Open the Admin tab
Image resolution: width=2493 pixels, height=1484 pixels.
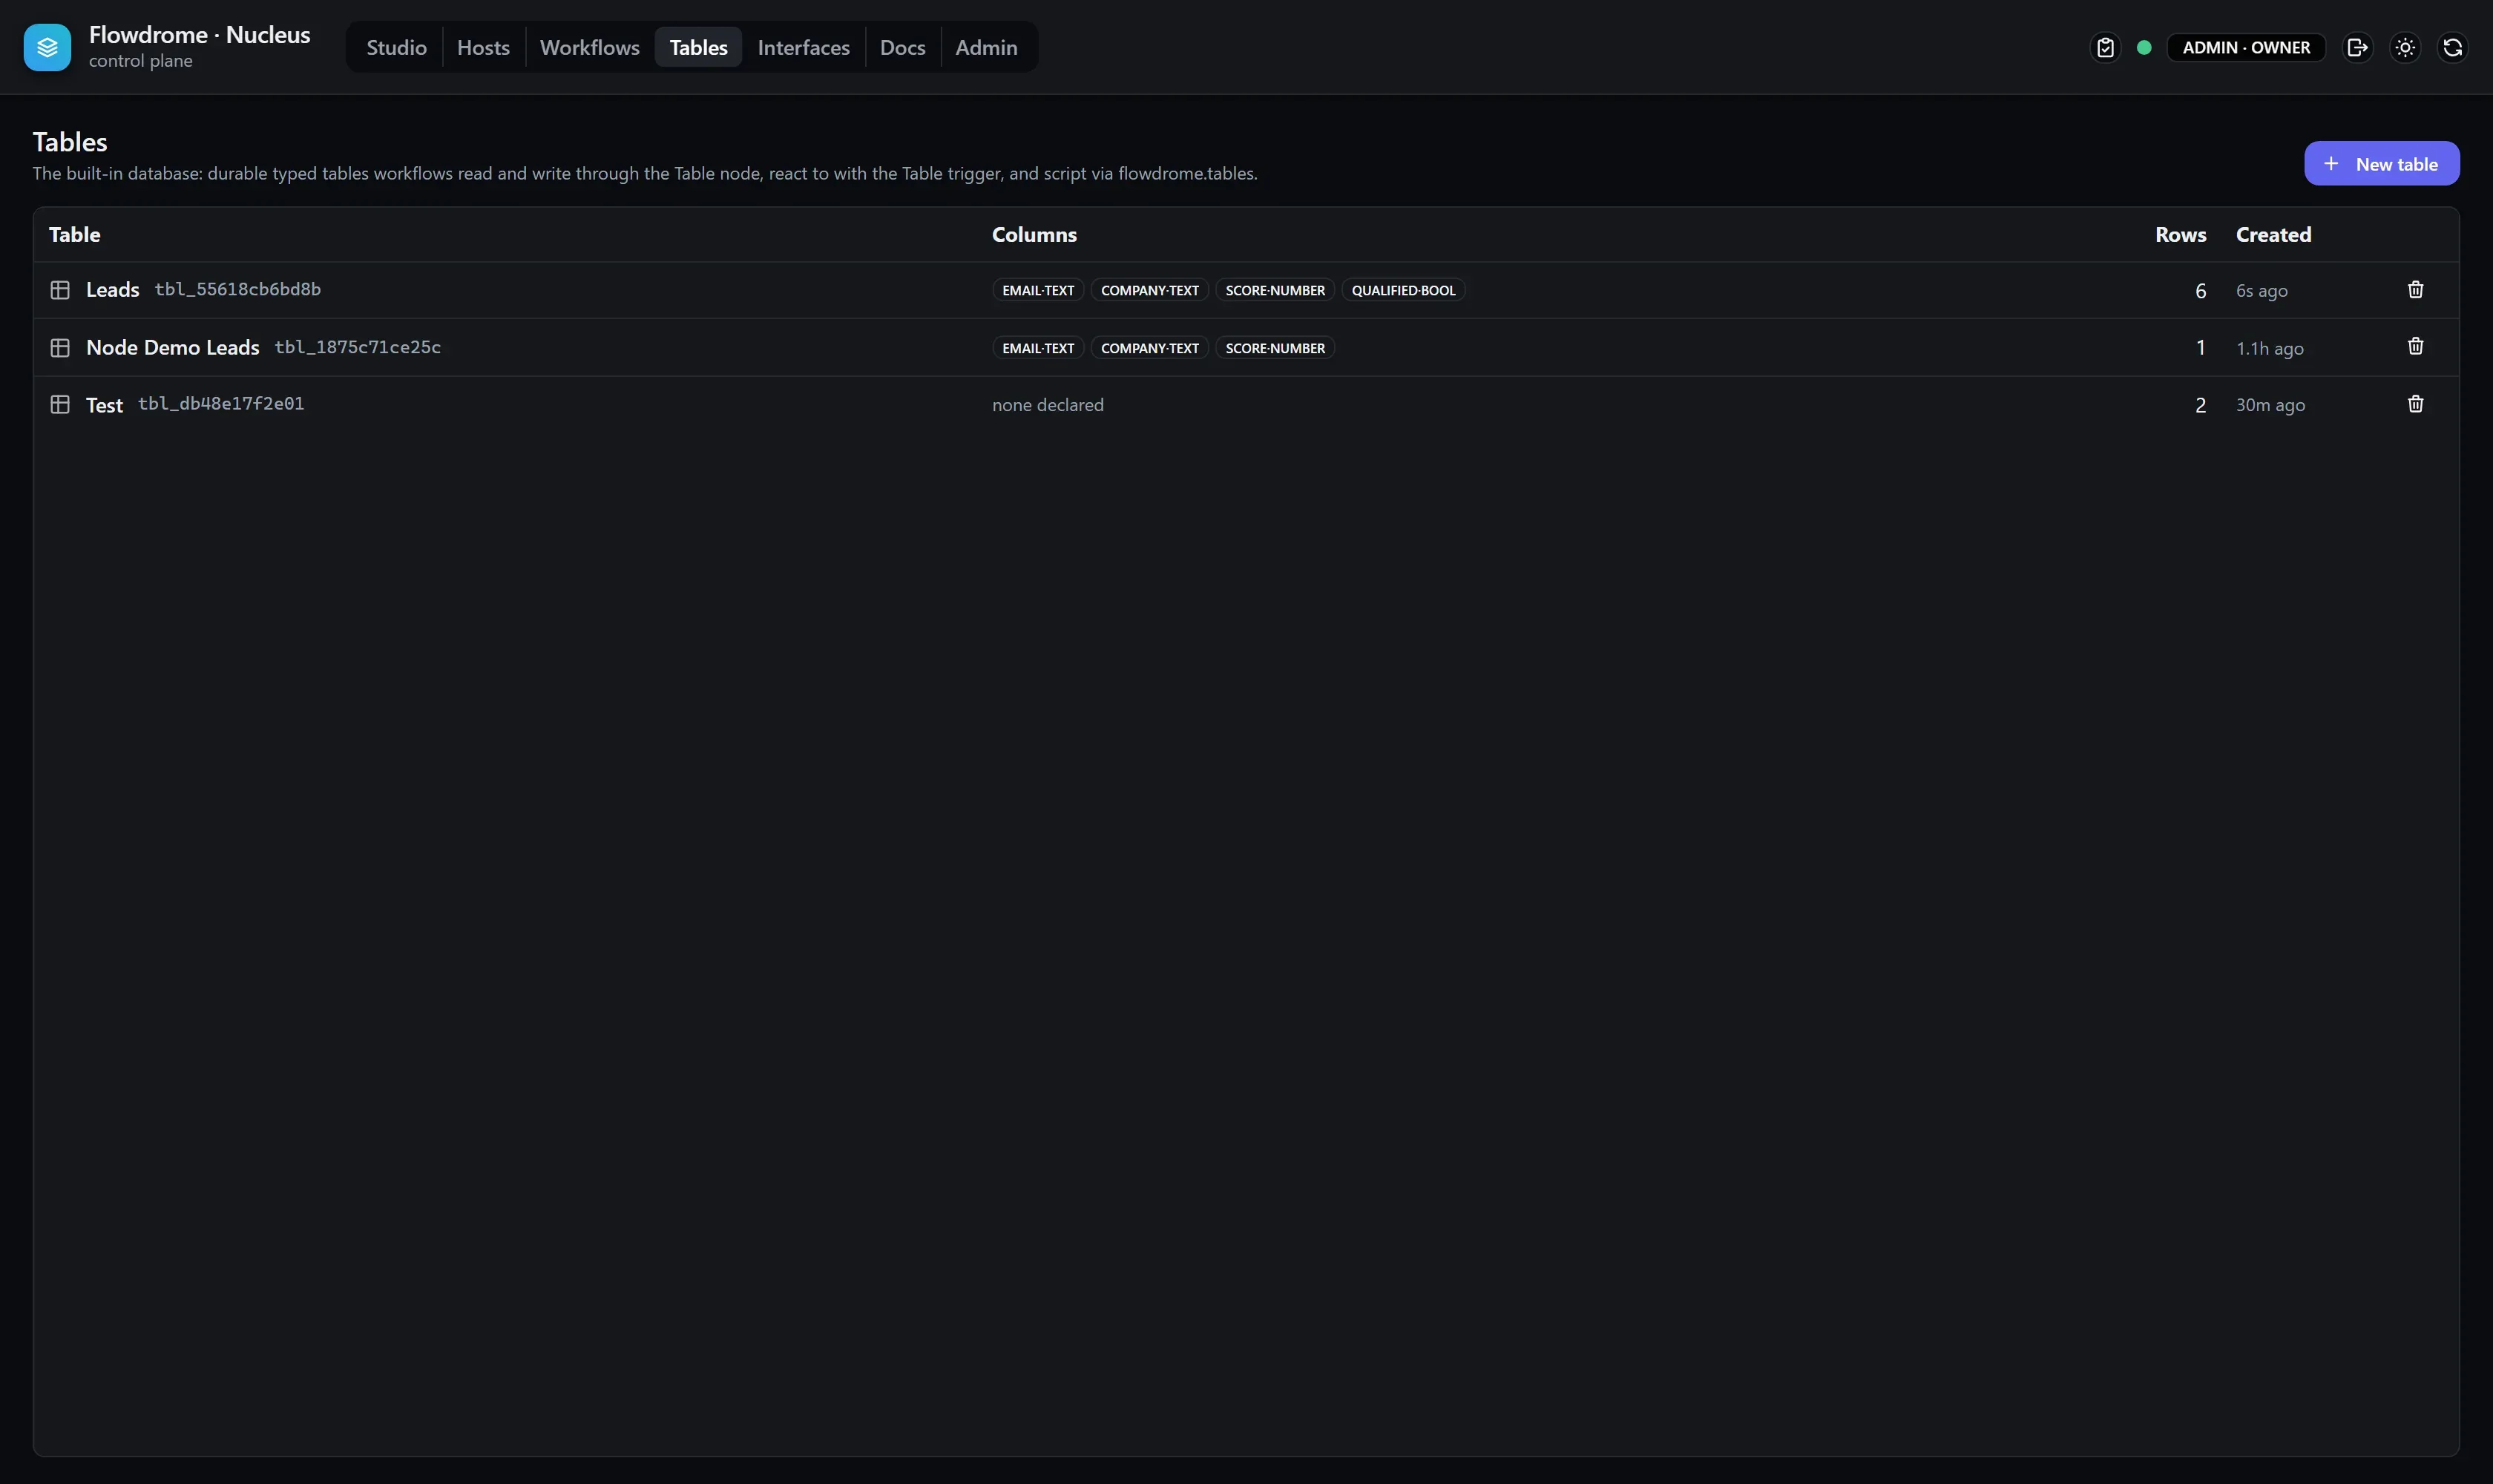click(x=986, y=47)
